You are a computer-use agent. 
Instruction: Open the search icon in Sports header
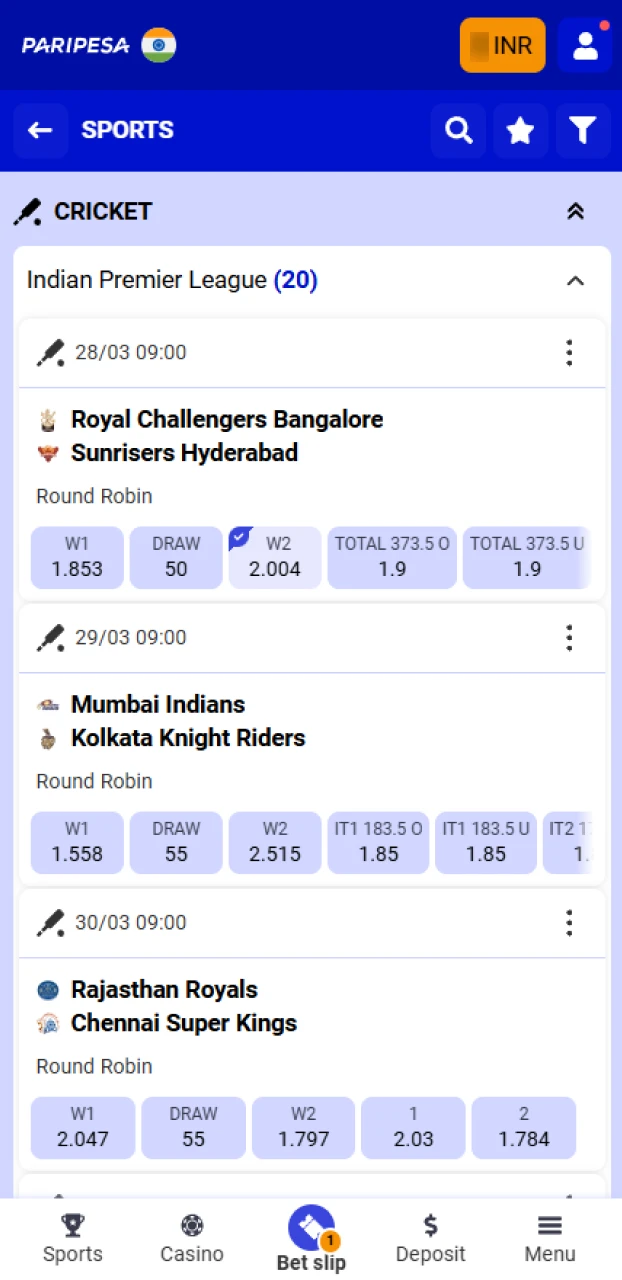click(458, 130)
